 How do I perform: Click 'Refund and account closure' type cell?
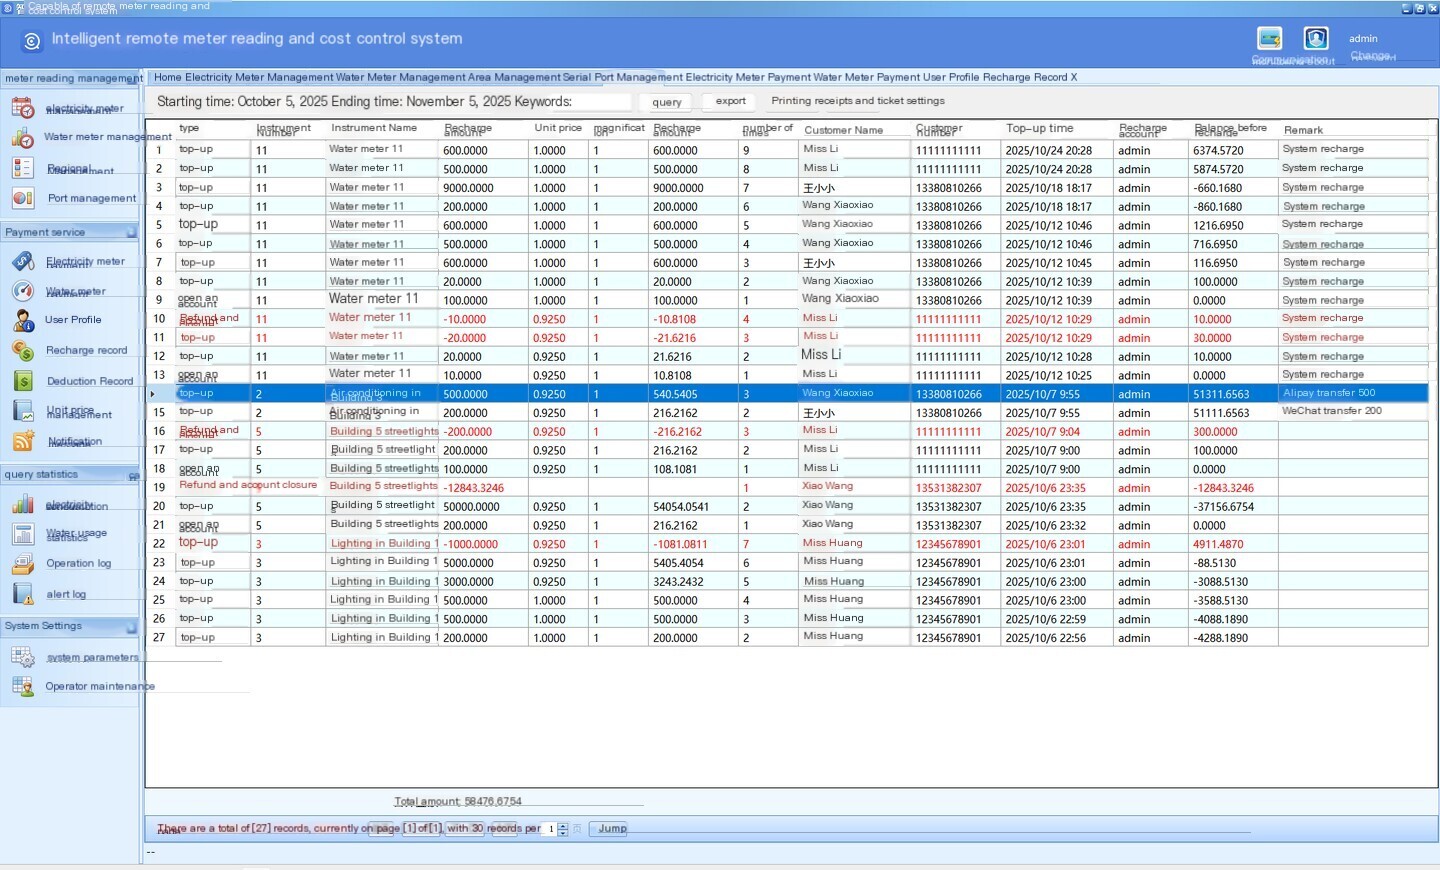click(248, 486)
